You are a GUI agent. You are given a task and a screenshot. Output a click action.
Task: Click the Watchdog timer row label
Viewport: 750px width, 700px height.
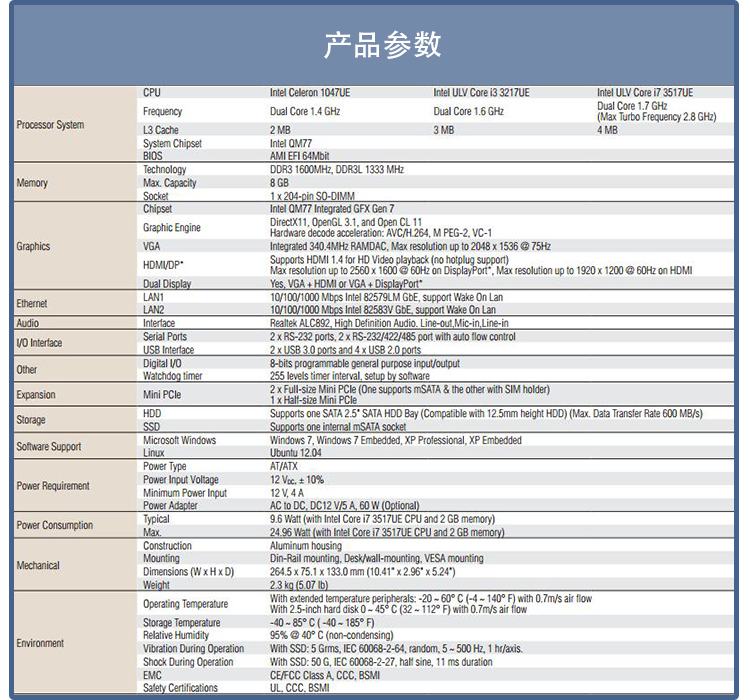[x=172, y=376]
